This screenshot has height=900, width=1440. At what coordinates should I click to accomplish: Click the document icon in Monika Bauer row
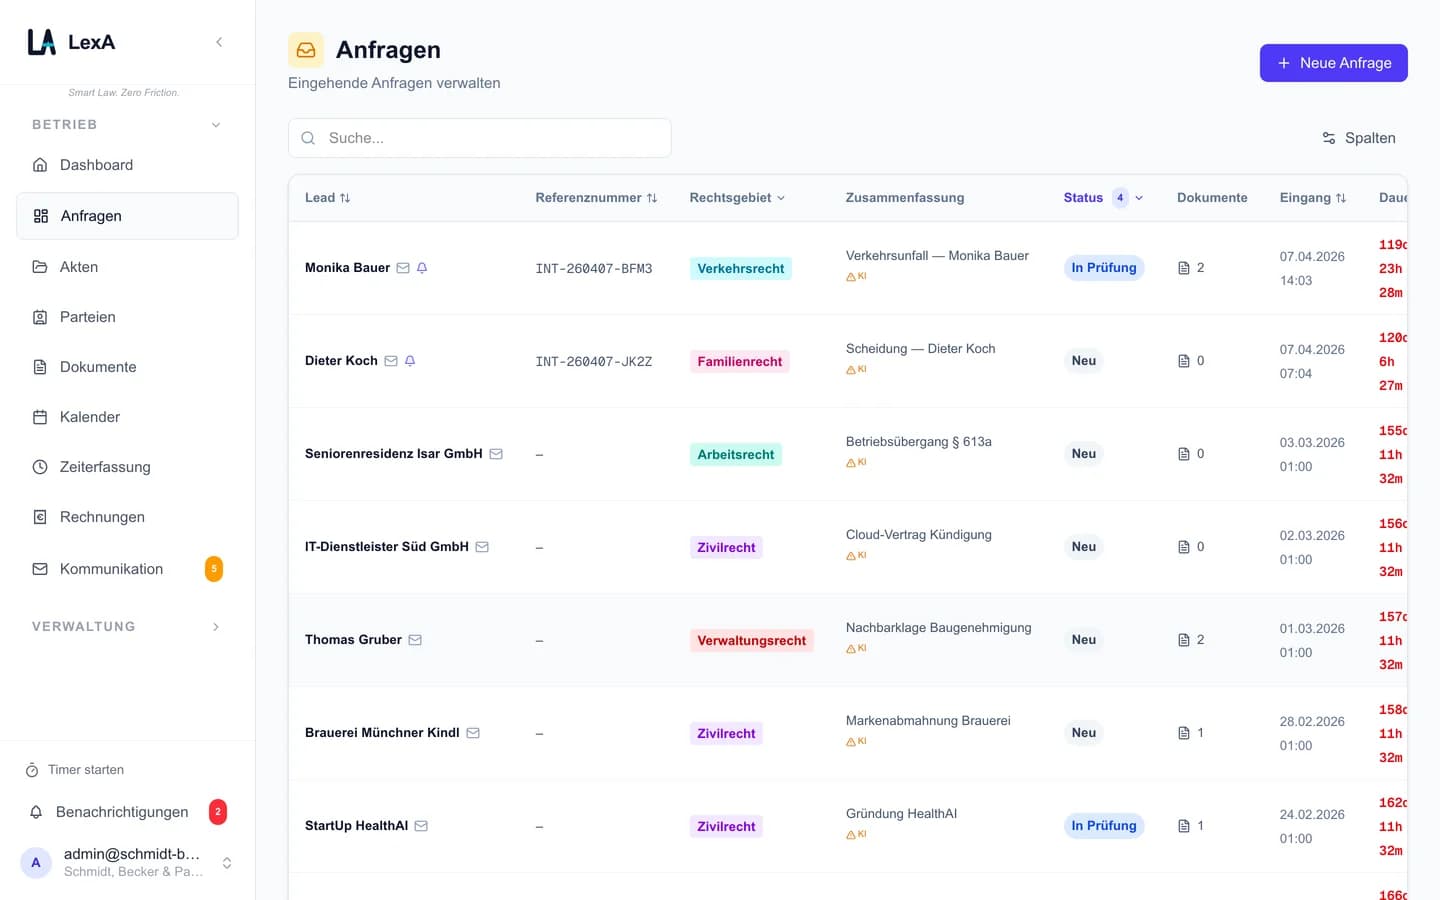click(x=1184, y=268)
